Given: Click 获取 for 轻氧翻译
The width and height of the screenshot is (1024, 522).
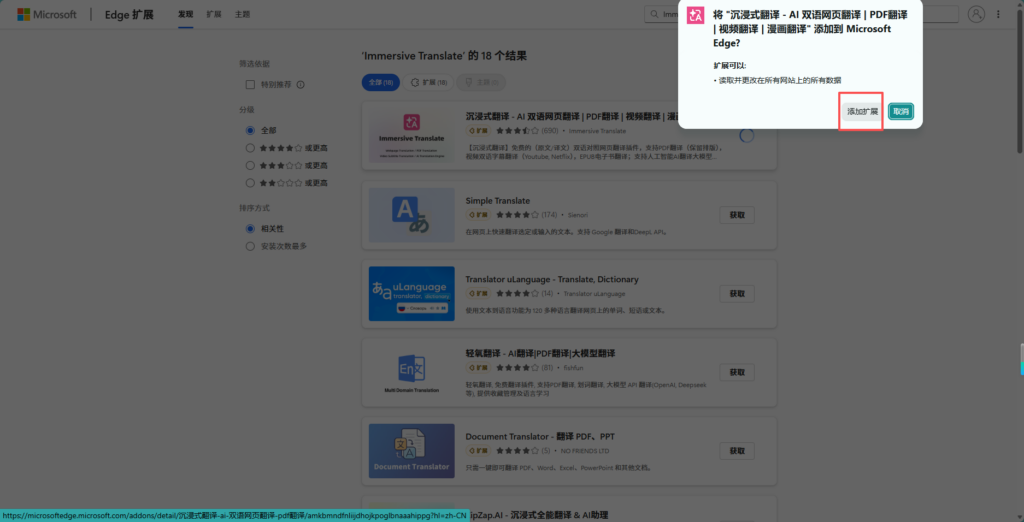Looking at the screenshot, I should pos(737,372).
